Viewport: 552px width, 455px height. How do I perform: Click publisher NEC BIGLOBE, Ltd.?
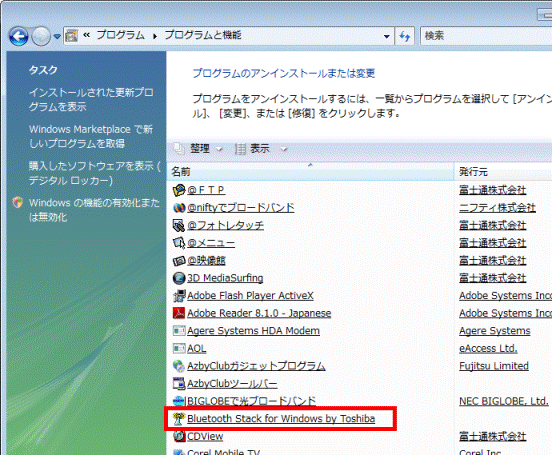click(504, 401)
